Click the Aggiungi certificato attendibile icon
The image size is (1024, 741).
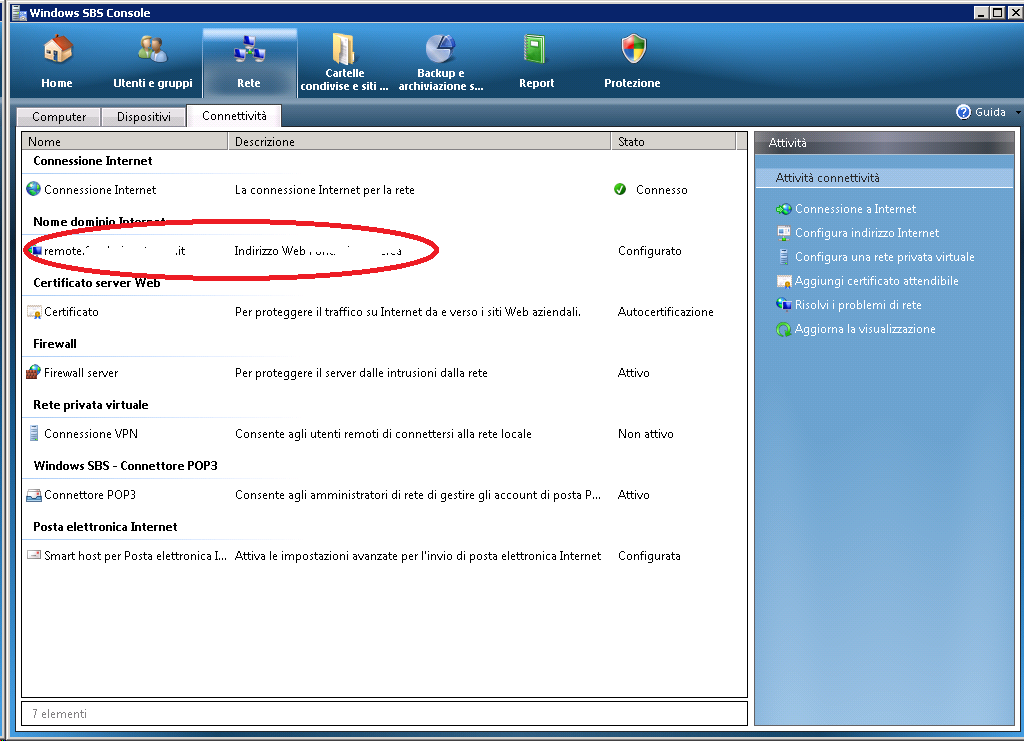coord(784,281)
